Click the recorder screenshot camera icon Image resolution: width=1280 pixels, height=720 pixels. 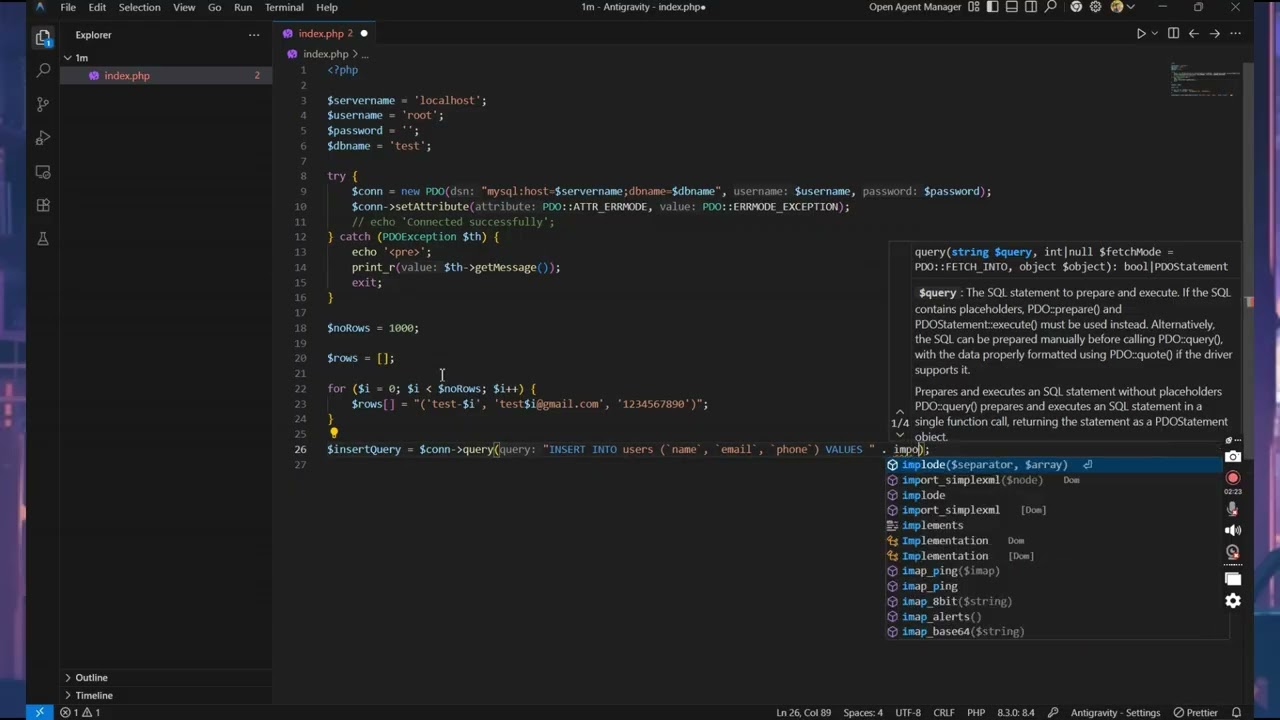1233,457
